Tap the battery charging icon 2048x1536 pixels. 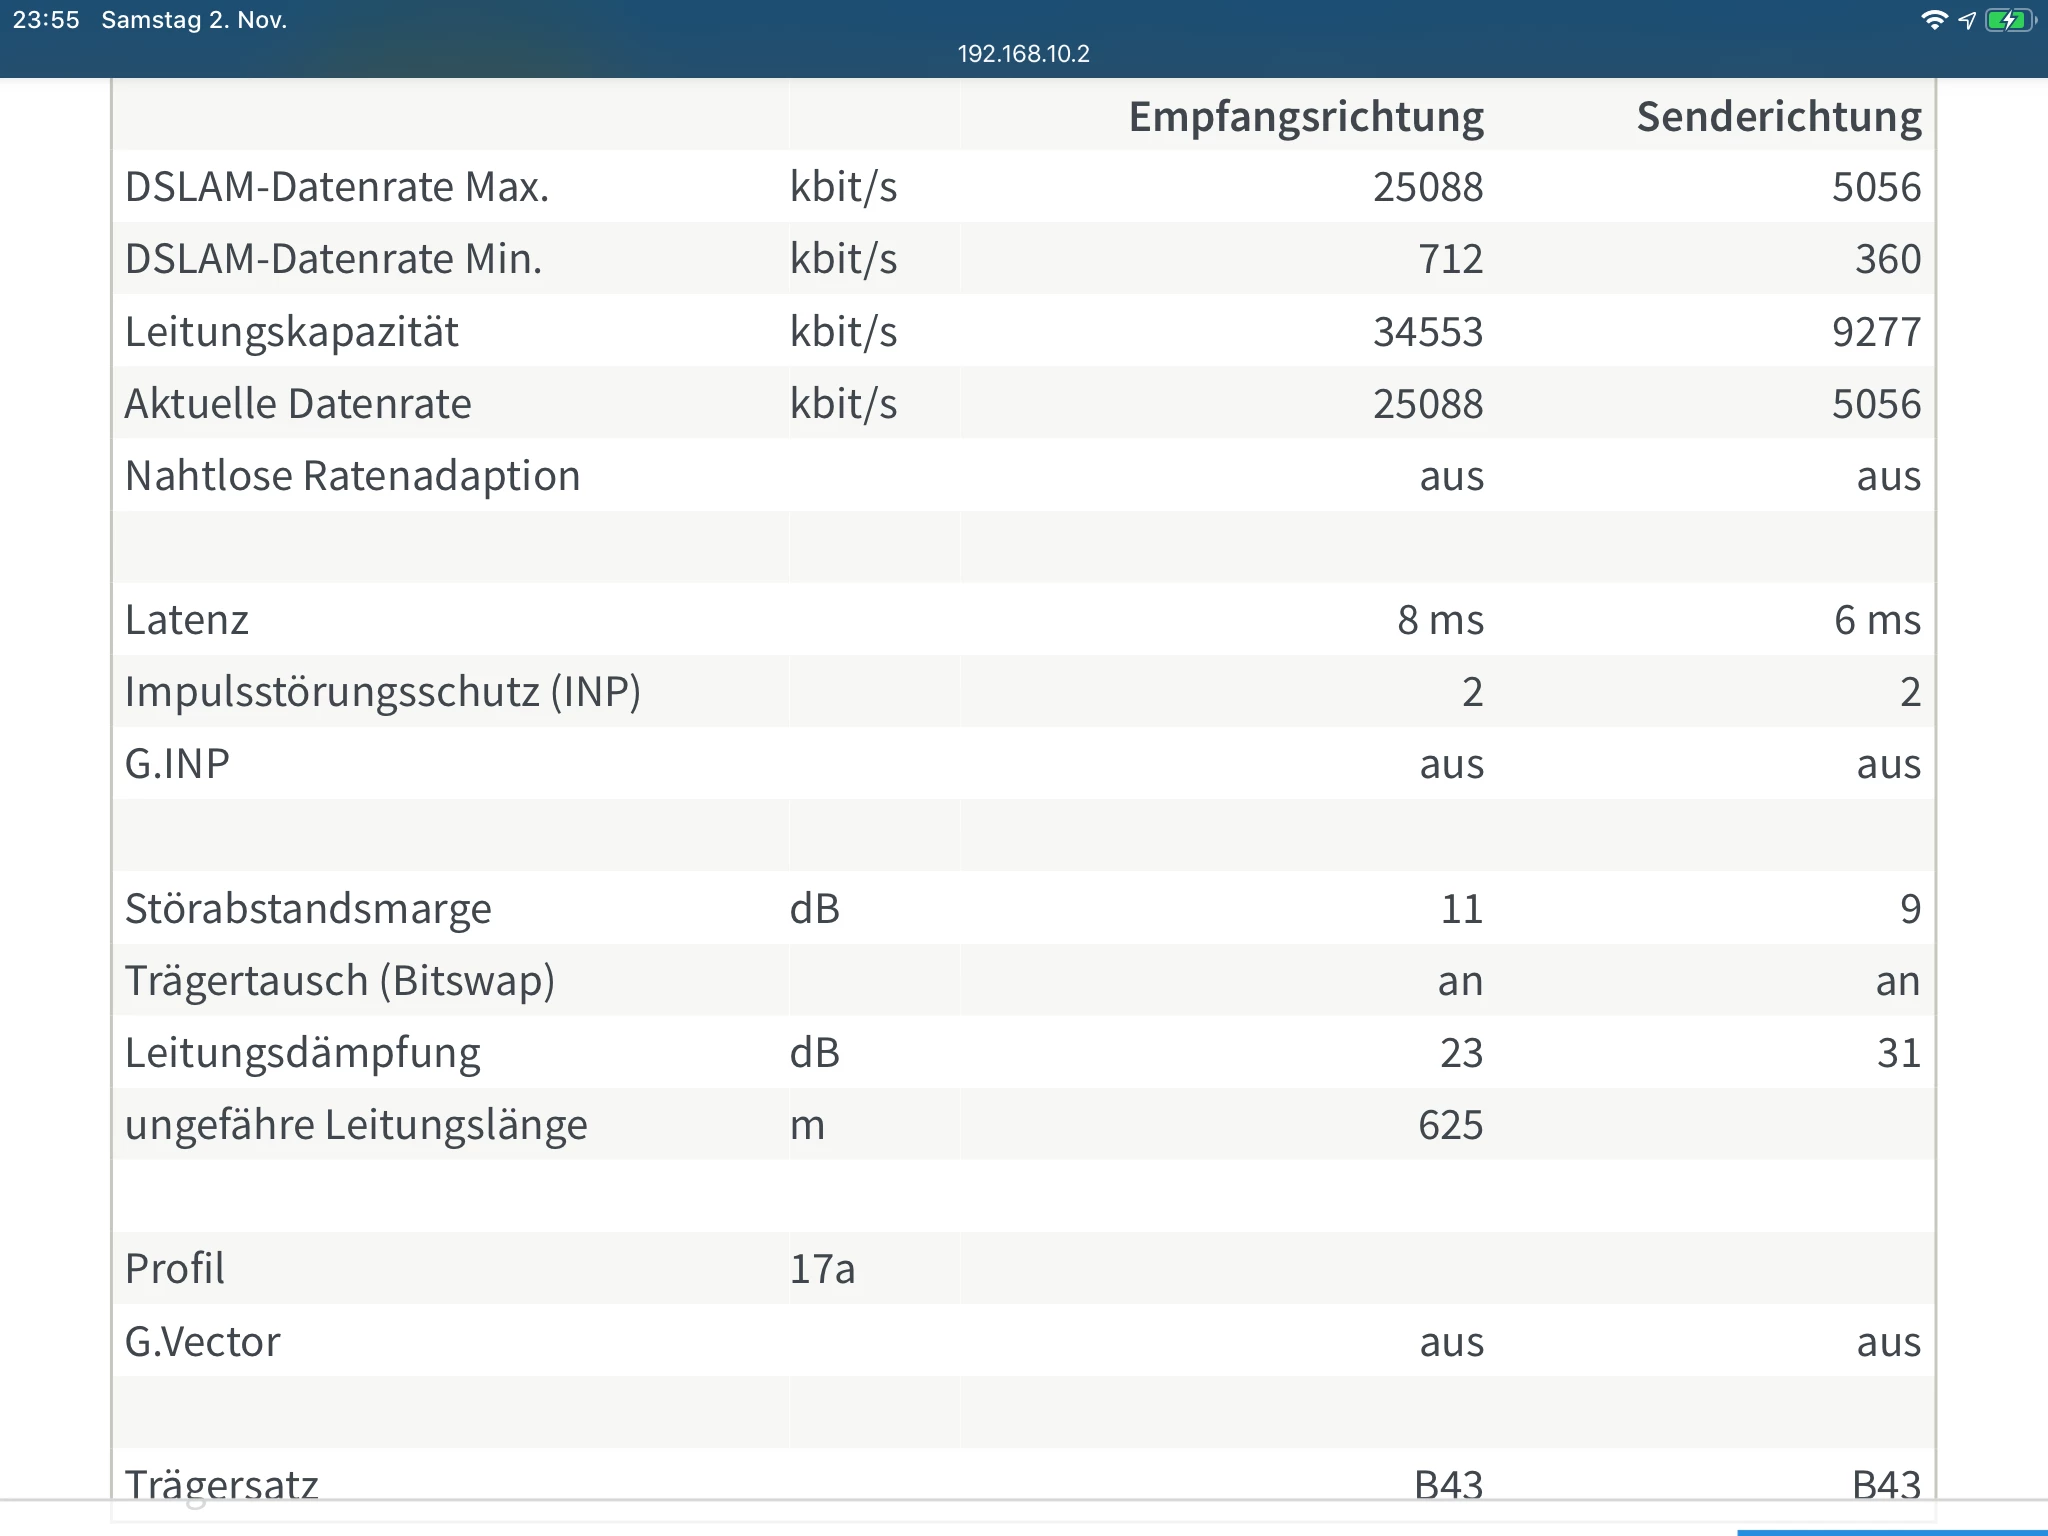click(x=2008, y=20)
